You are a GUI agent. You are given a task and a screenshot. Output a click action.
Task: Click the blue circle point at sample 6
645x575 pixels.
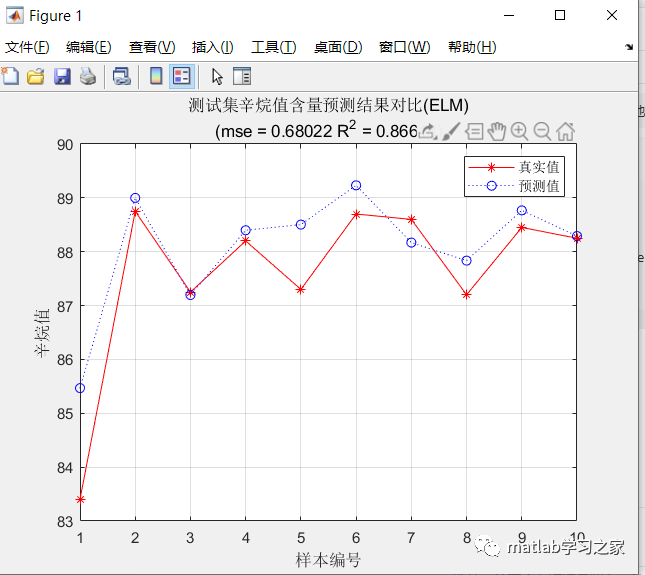tap(356, 185)
